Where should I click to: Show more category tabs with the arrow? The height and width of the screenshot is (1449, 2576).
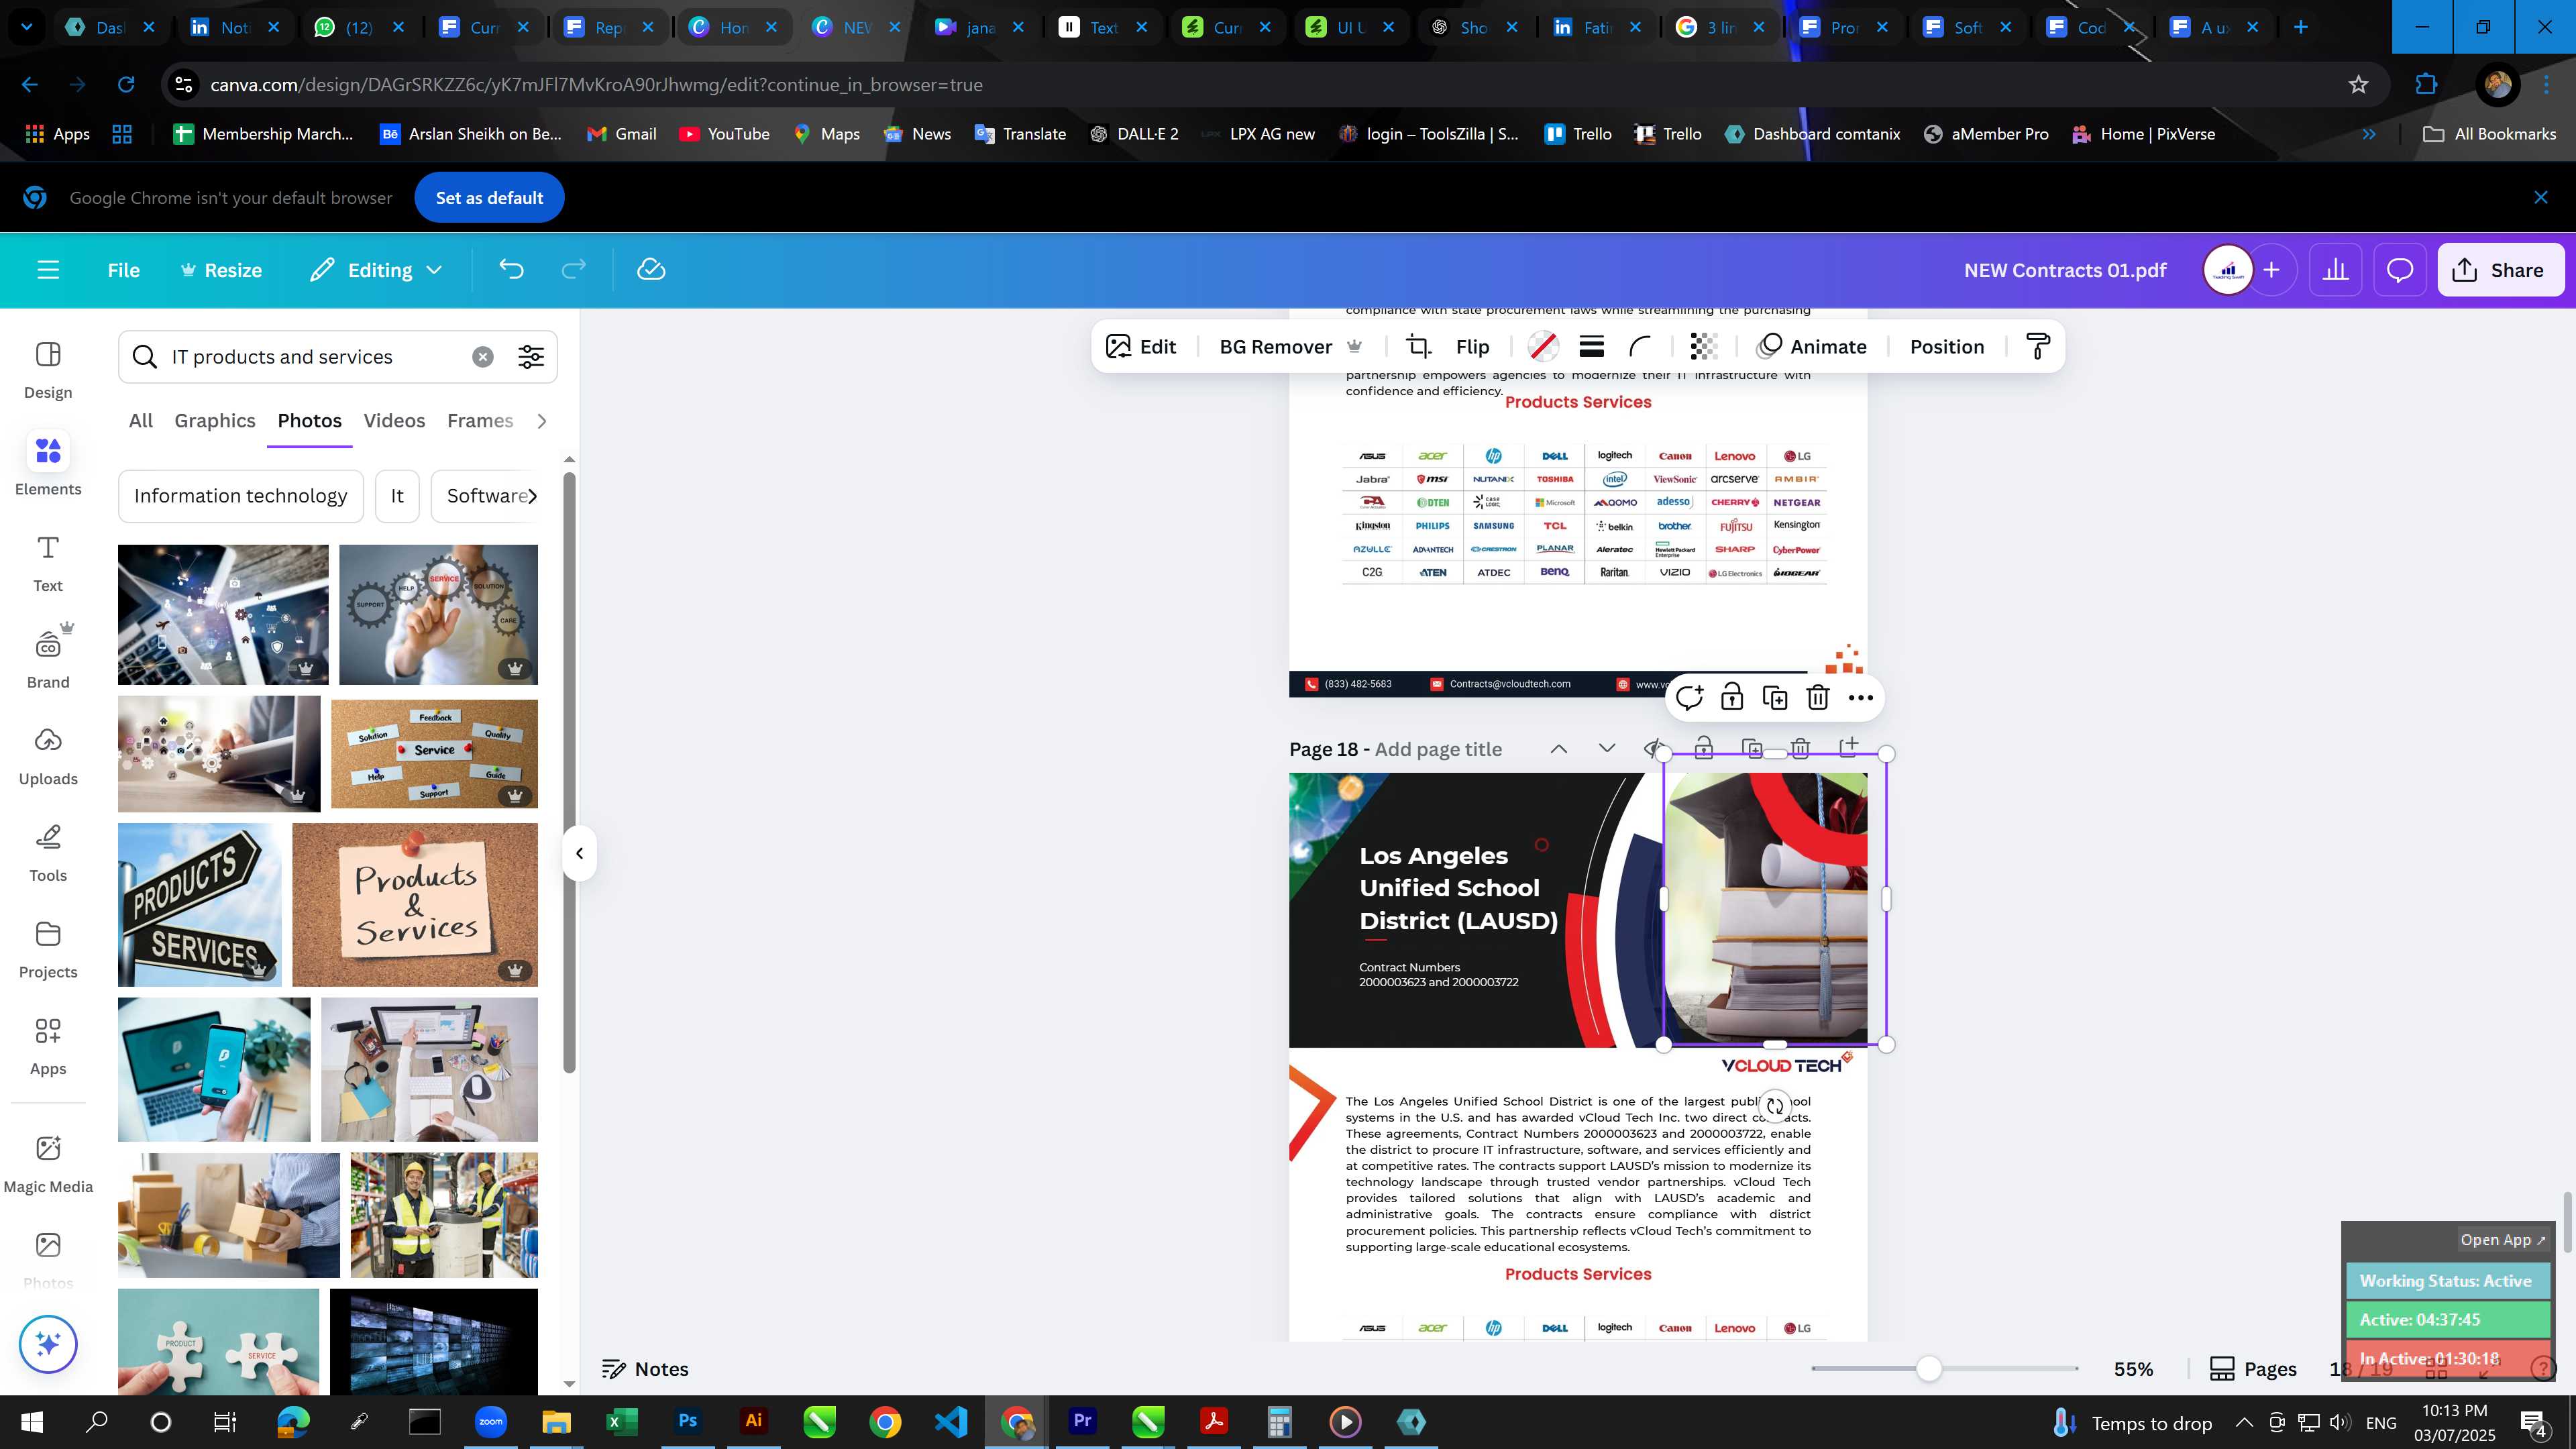[x=542, y=421]
